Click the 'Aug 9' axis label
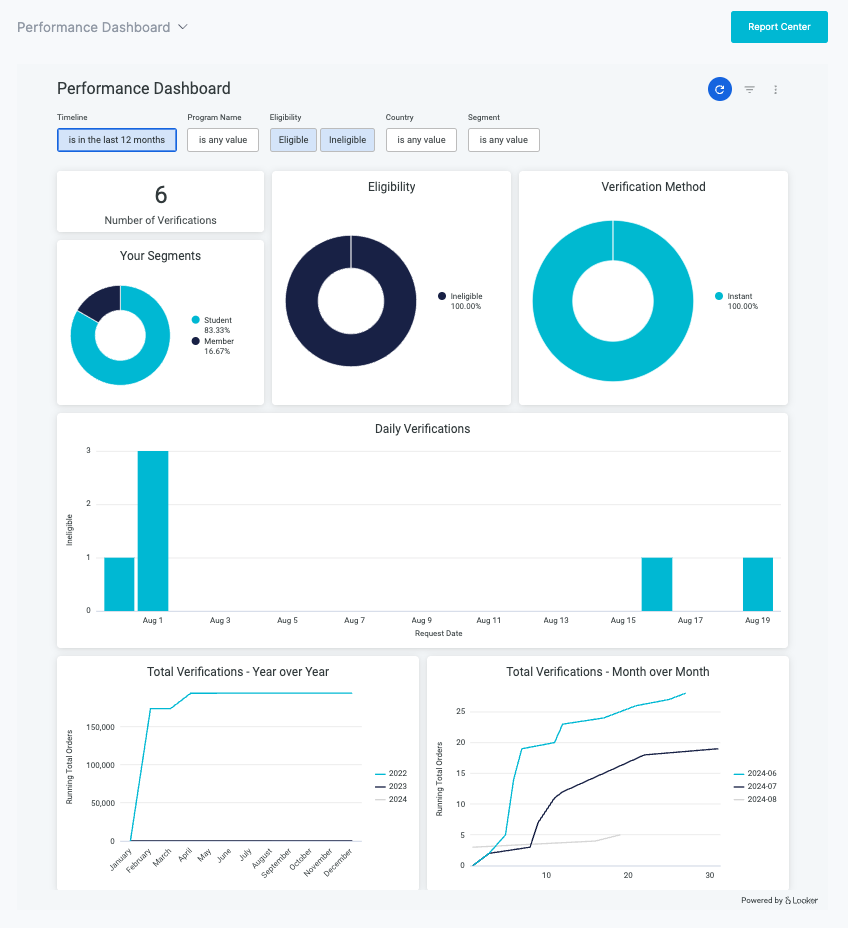Image resolution: width=848 pixels, height=928 pixels. [421, 620]
